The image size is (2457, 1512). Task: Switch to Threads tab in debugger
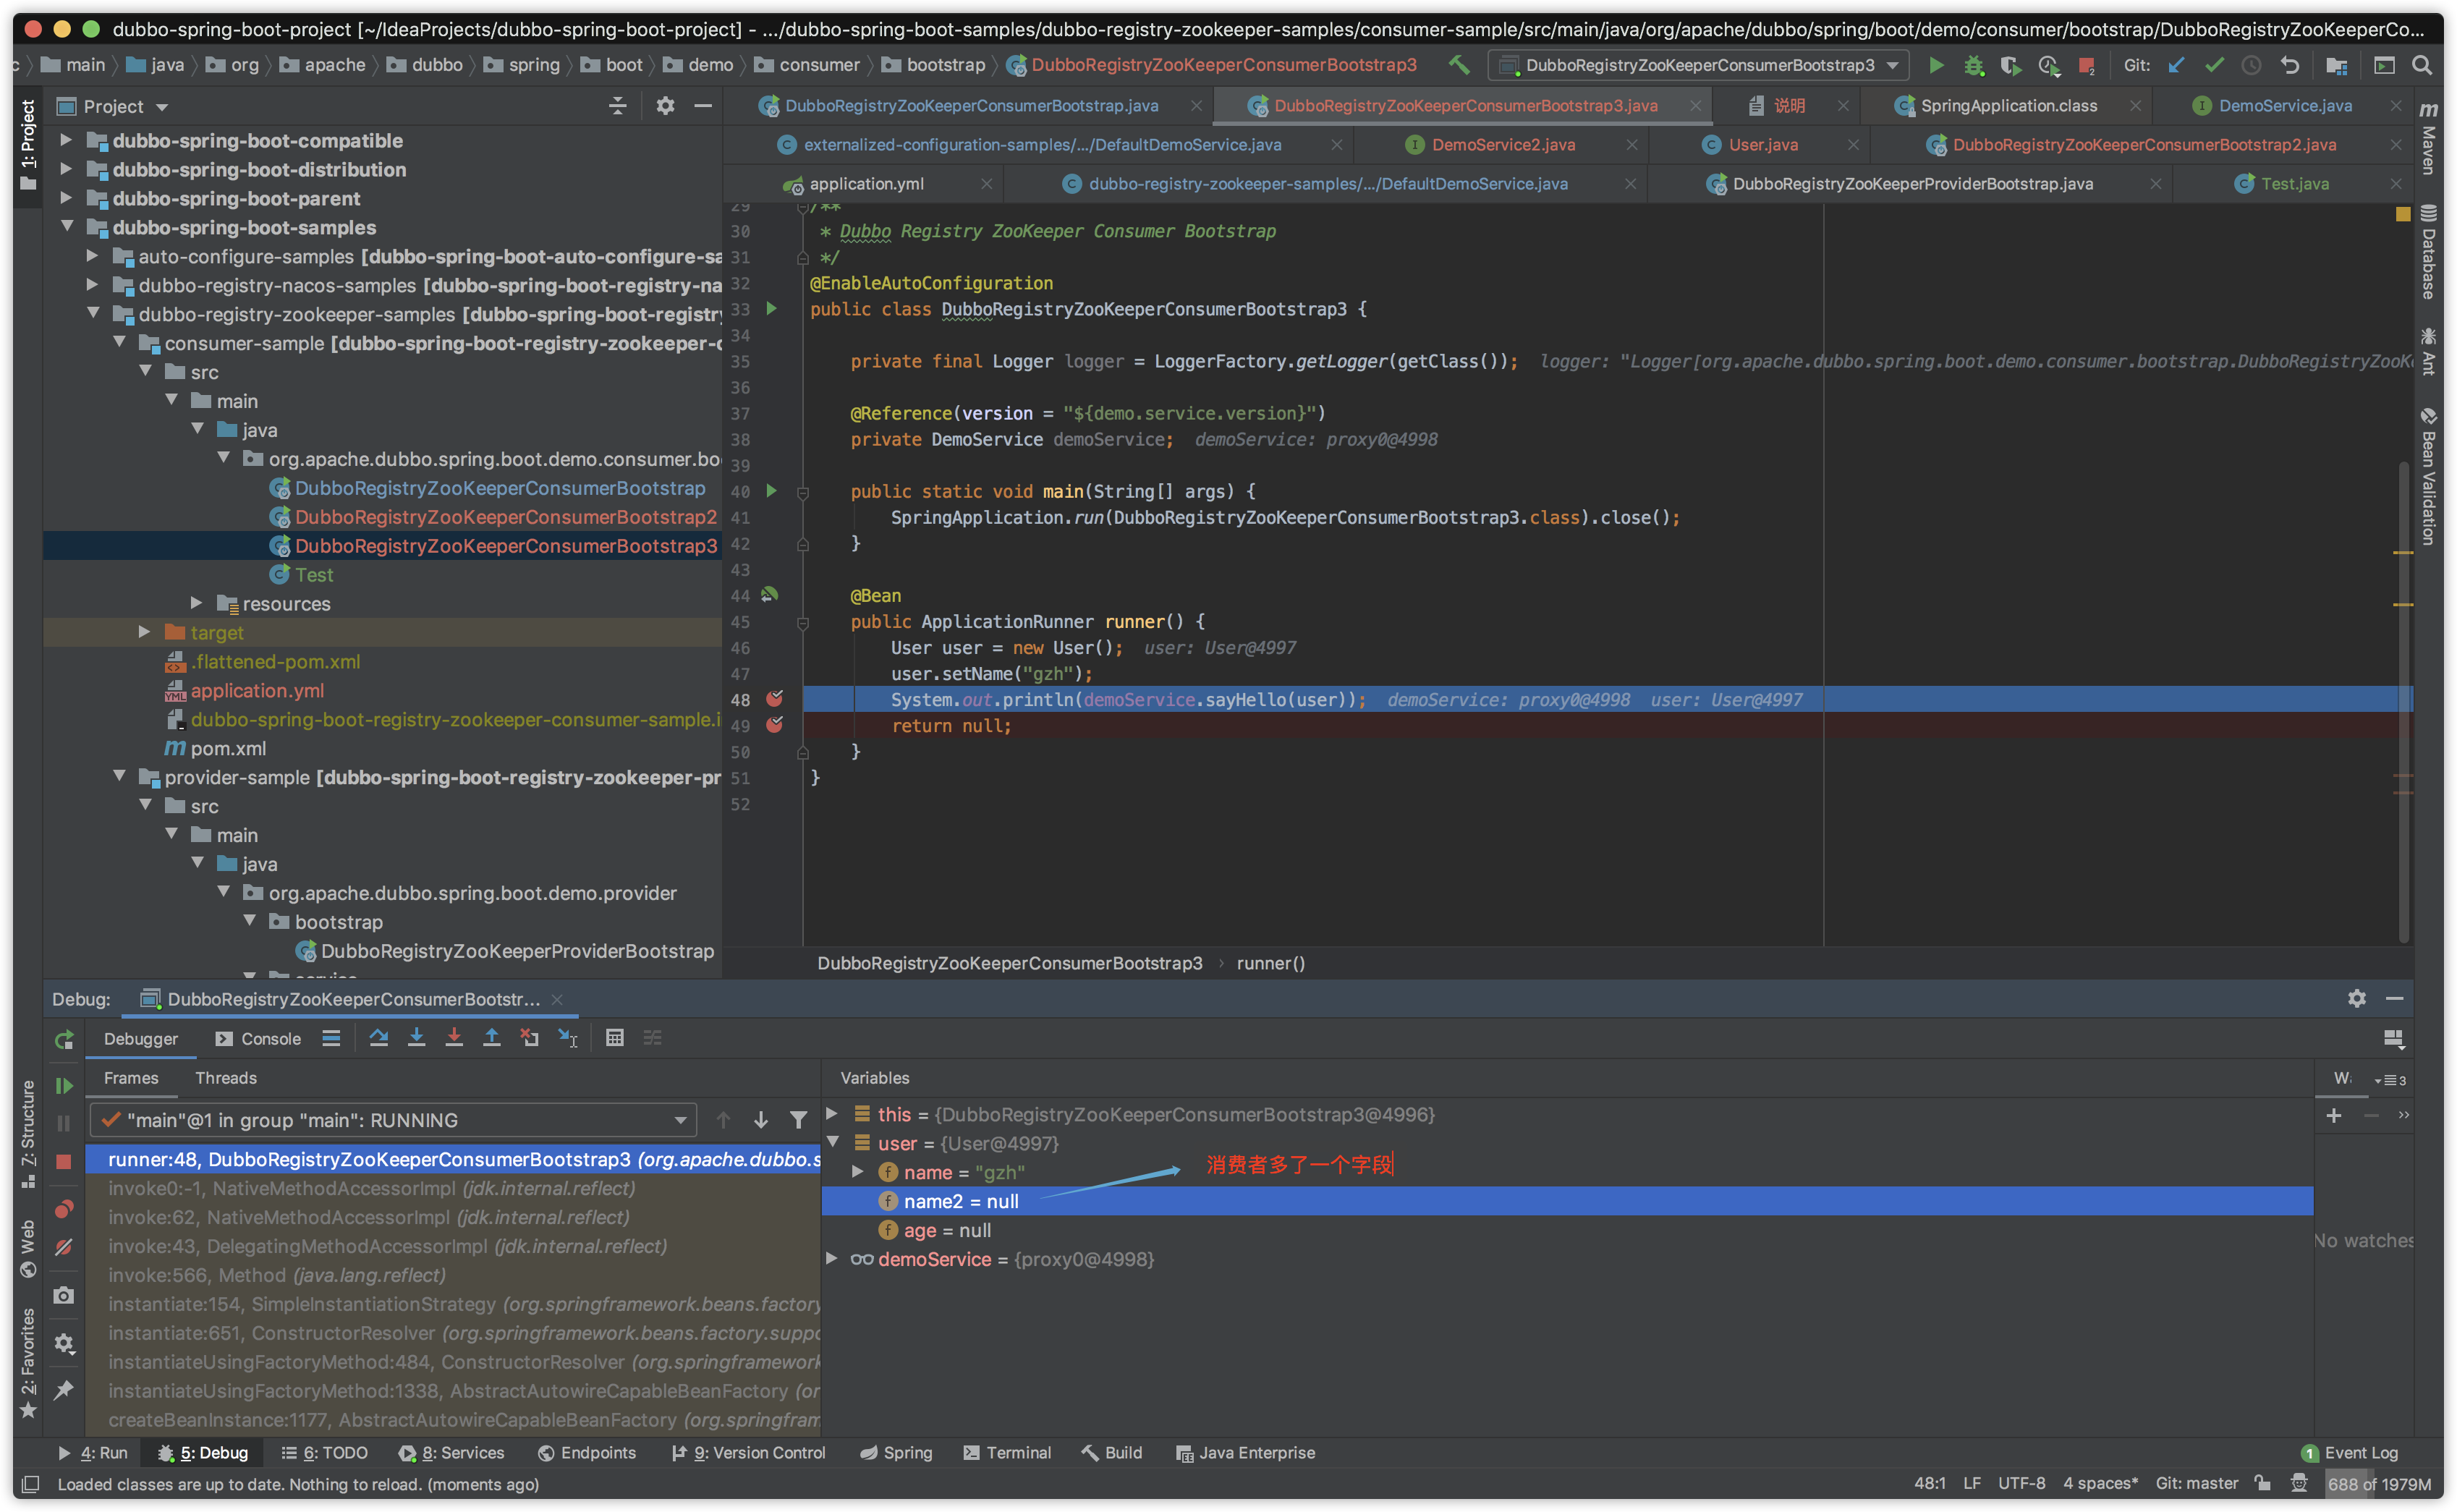(226, 1078)
